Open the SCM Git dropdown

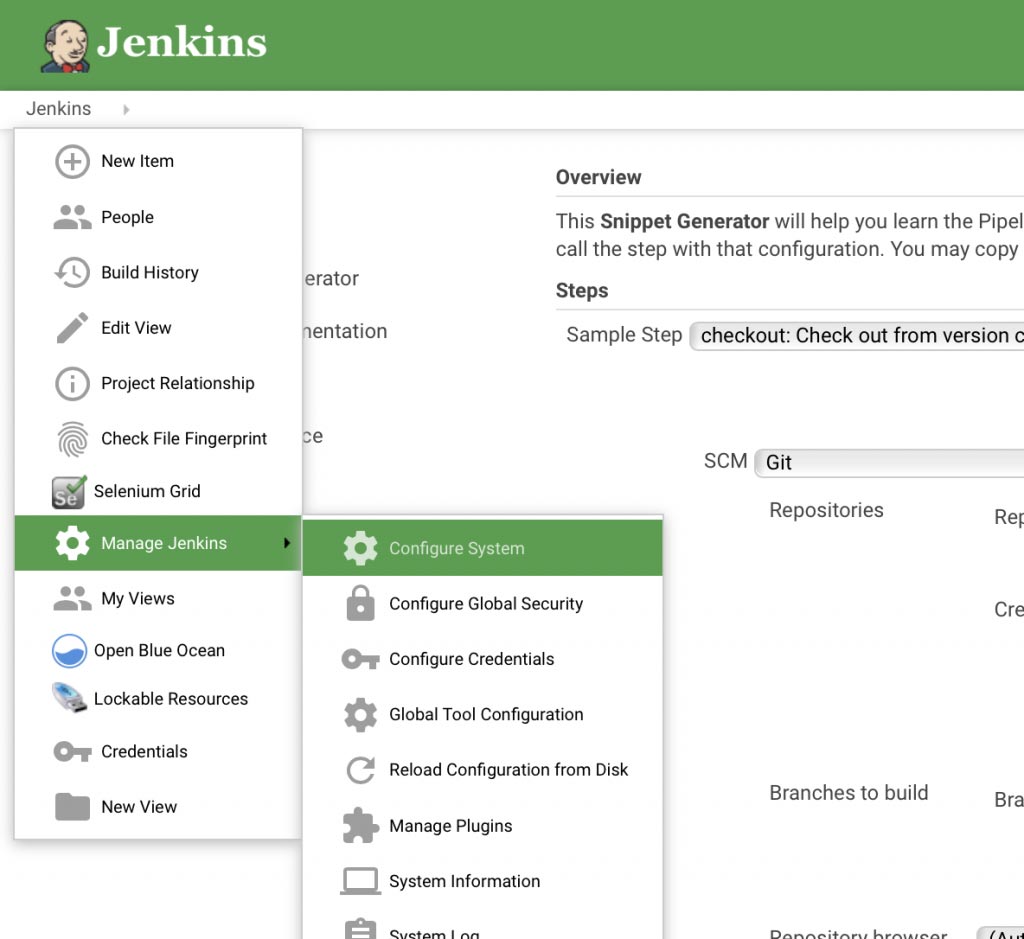(x=889, y=462)
